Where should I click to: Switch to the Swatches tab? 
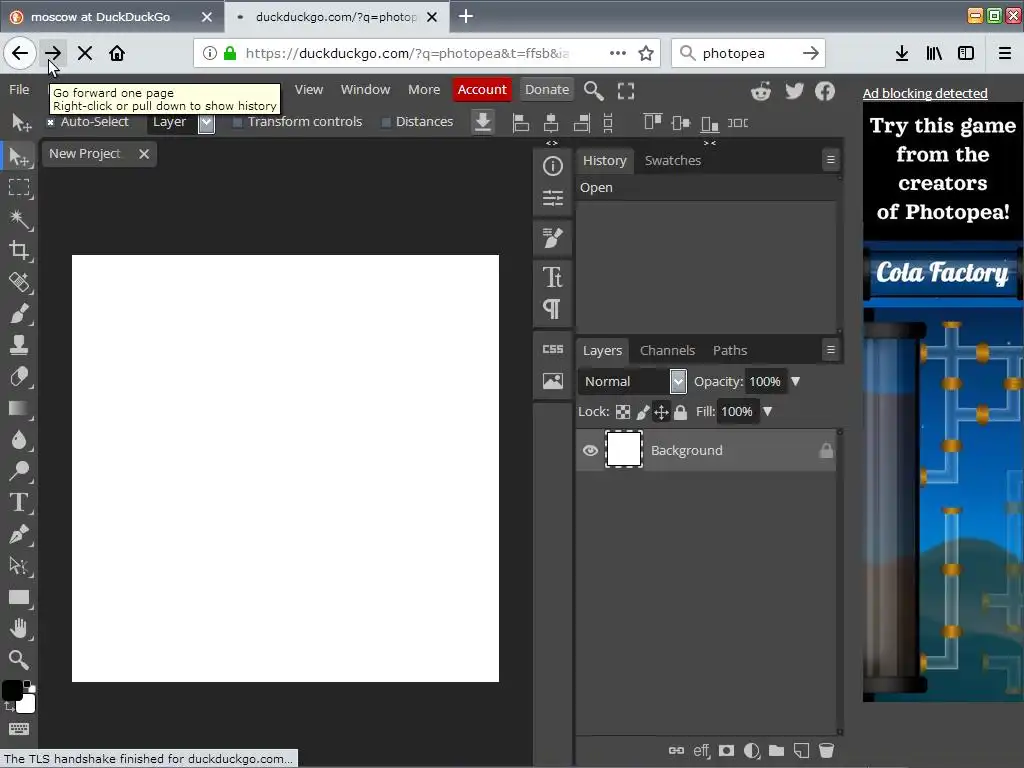tap(673, 161)
